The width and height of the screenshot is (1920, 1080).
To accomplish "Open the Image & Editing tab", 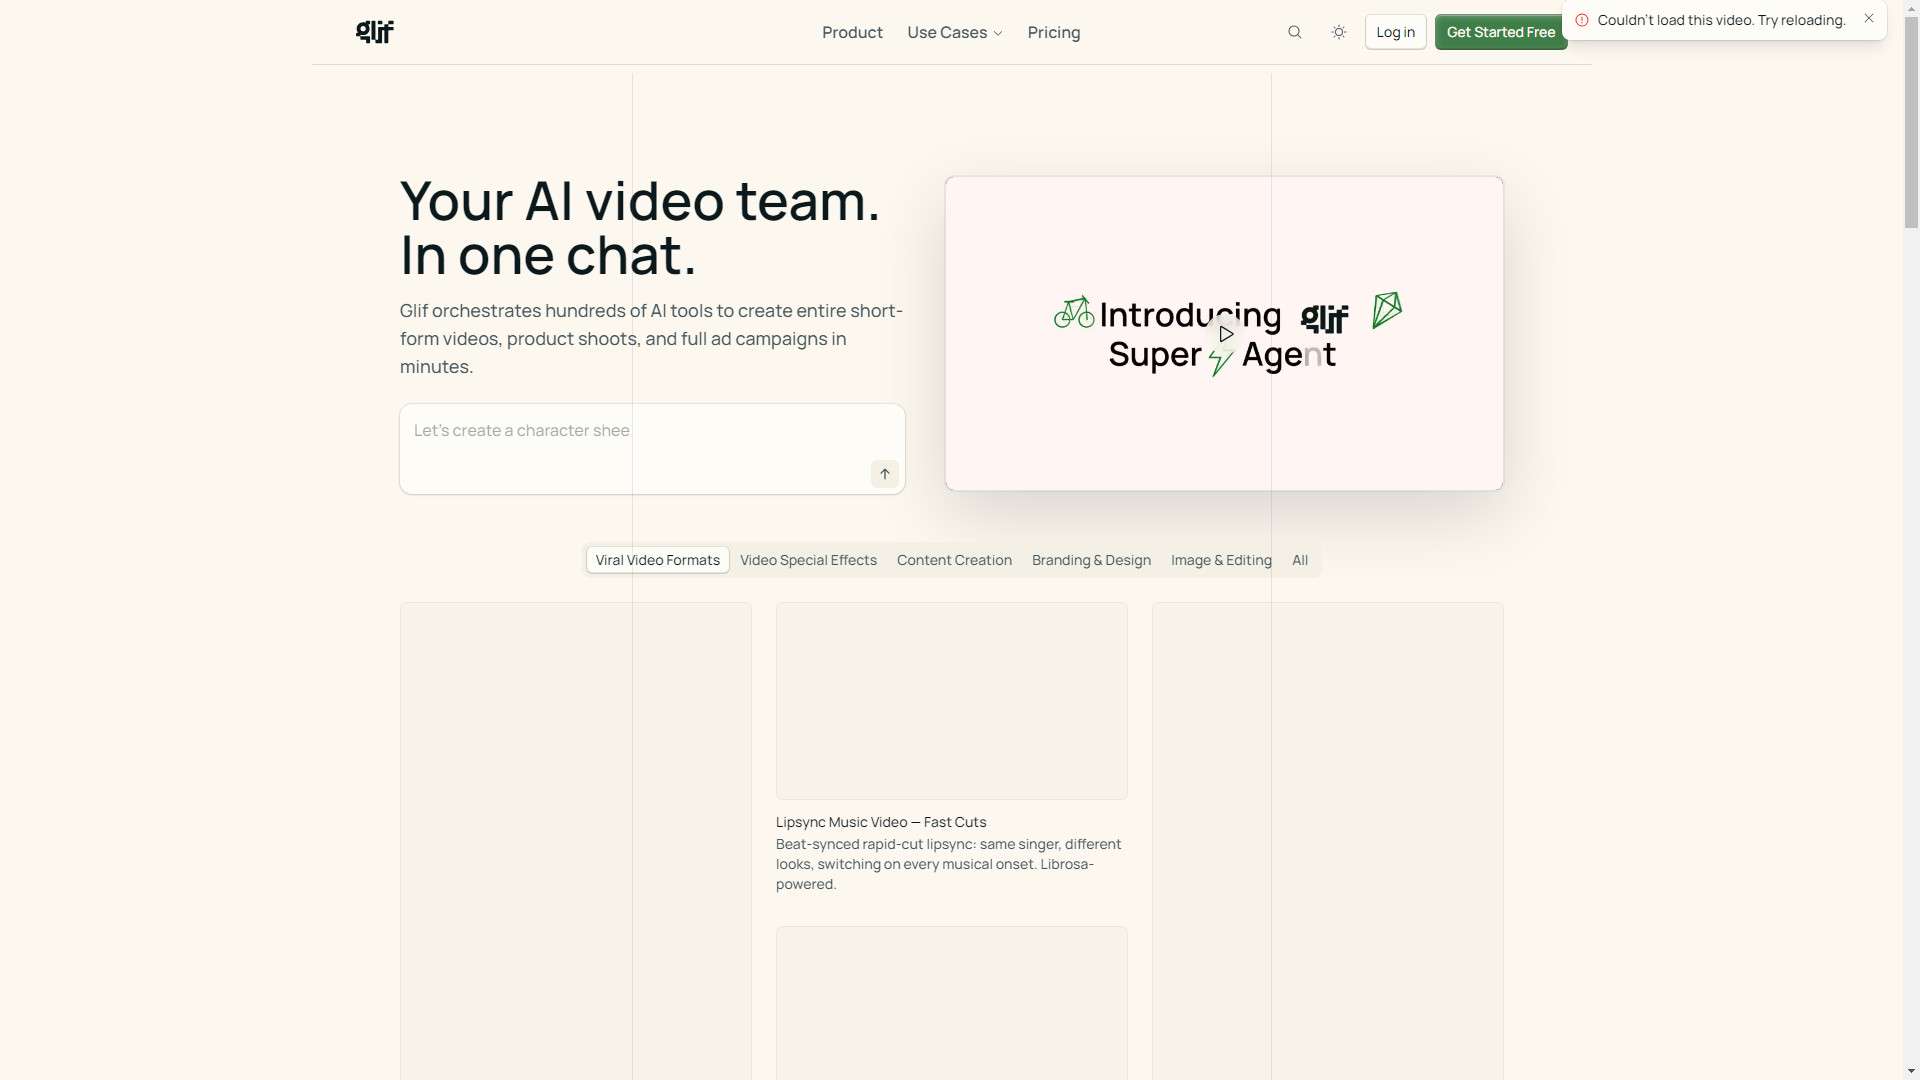I will pyautogui.click(x=1221, y=560).
